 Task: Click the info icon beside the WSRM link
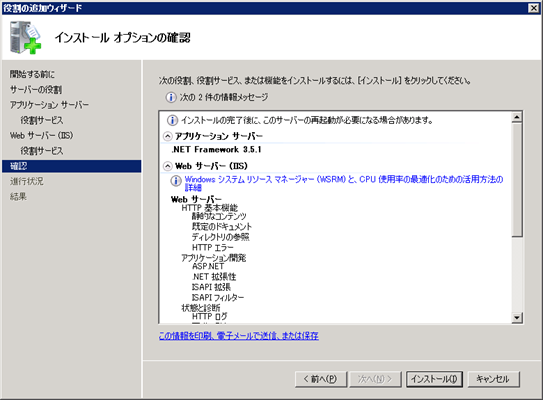coord(176,180)
